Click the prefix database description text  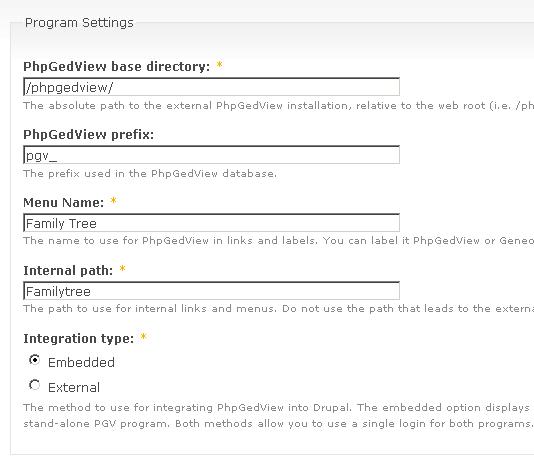(x=150, y=174)
